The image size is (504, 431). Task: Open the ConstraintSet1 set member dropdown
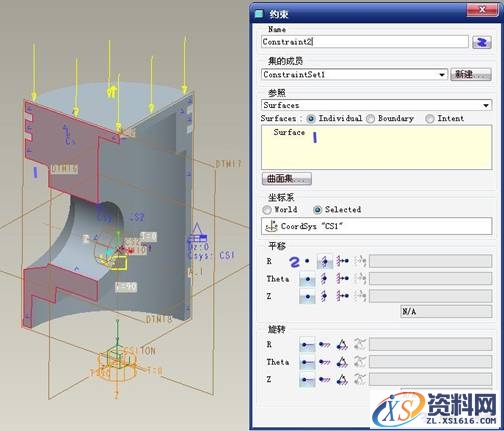coord(442,75)
